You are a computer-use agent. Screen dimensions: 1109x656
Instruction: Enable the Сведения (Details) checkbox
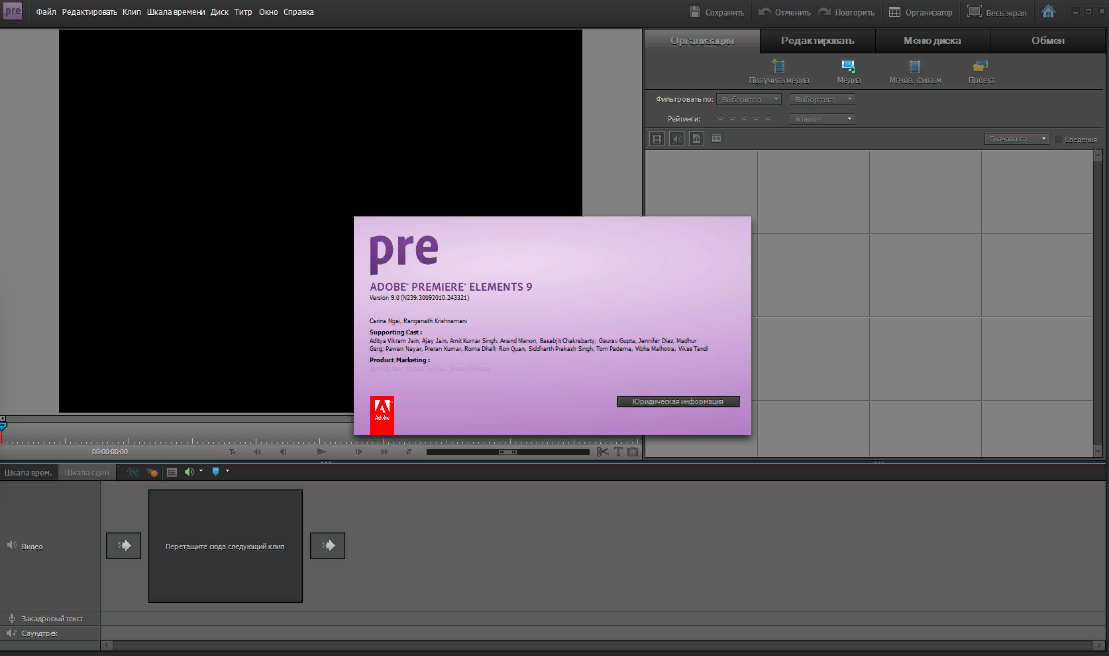click(1058, 139)
